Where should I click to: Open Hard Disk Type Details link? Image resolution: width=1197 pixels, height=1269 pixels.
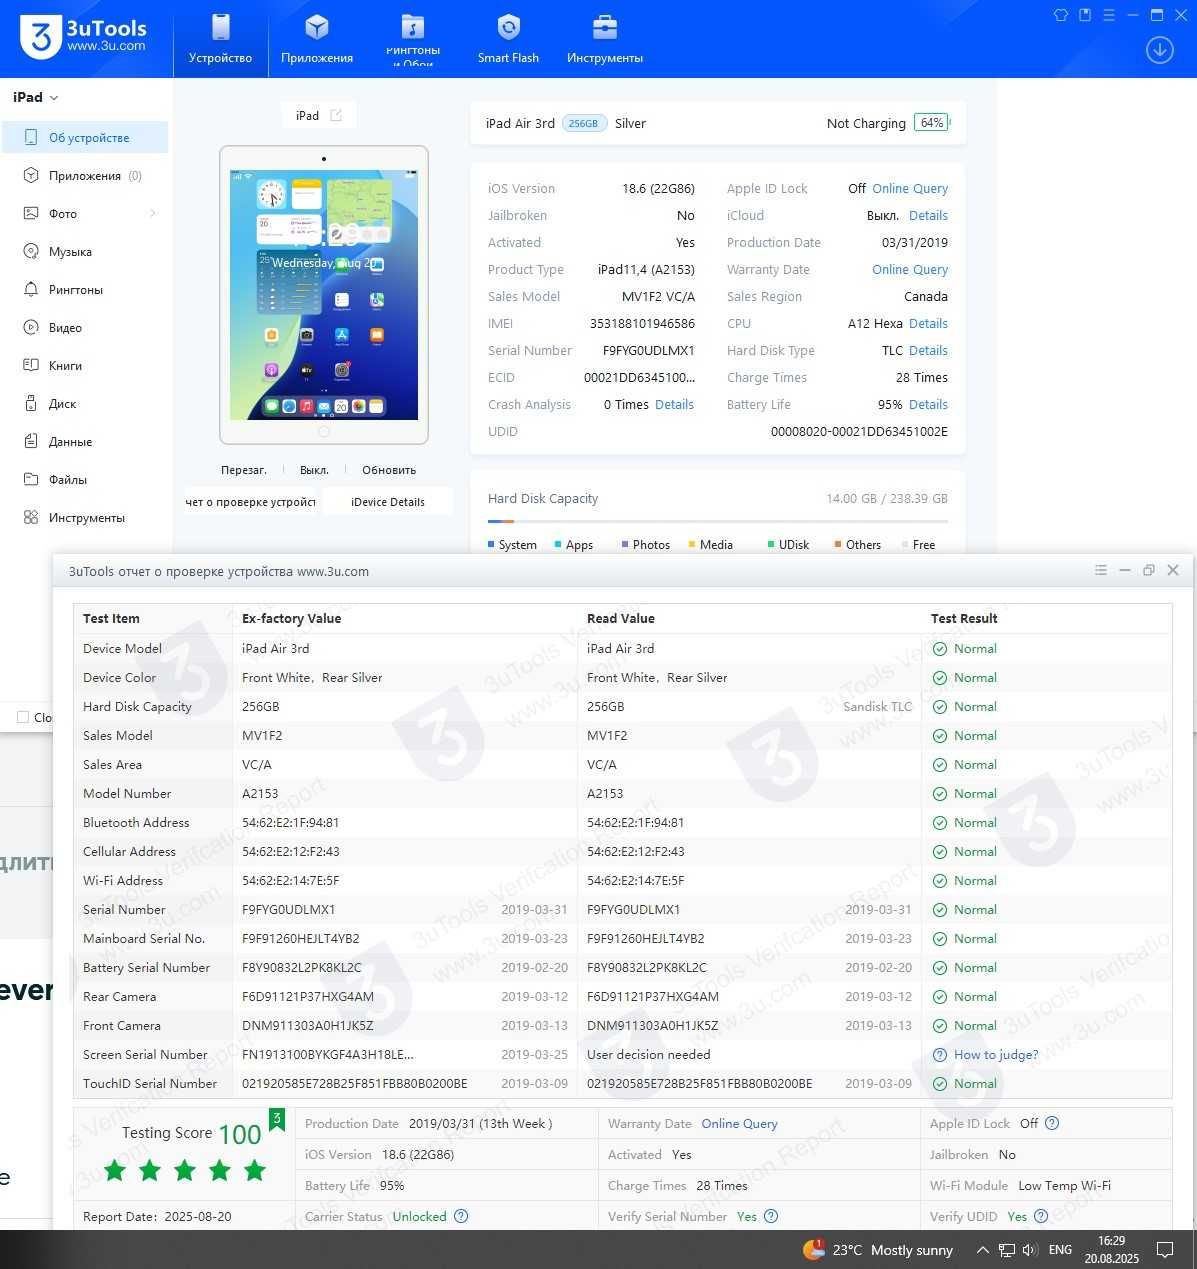pyautogui.click(x=928, y=350)
